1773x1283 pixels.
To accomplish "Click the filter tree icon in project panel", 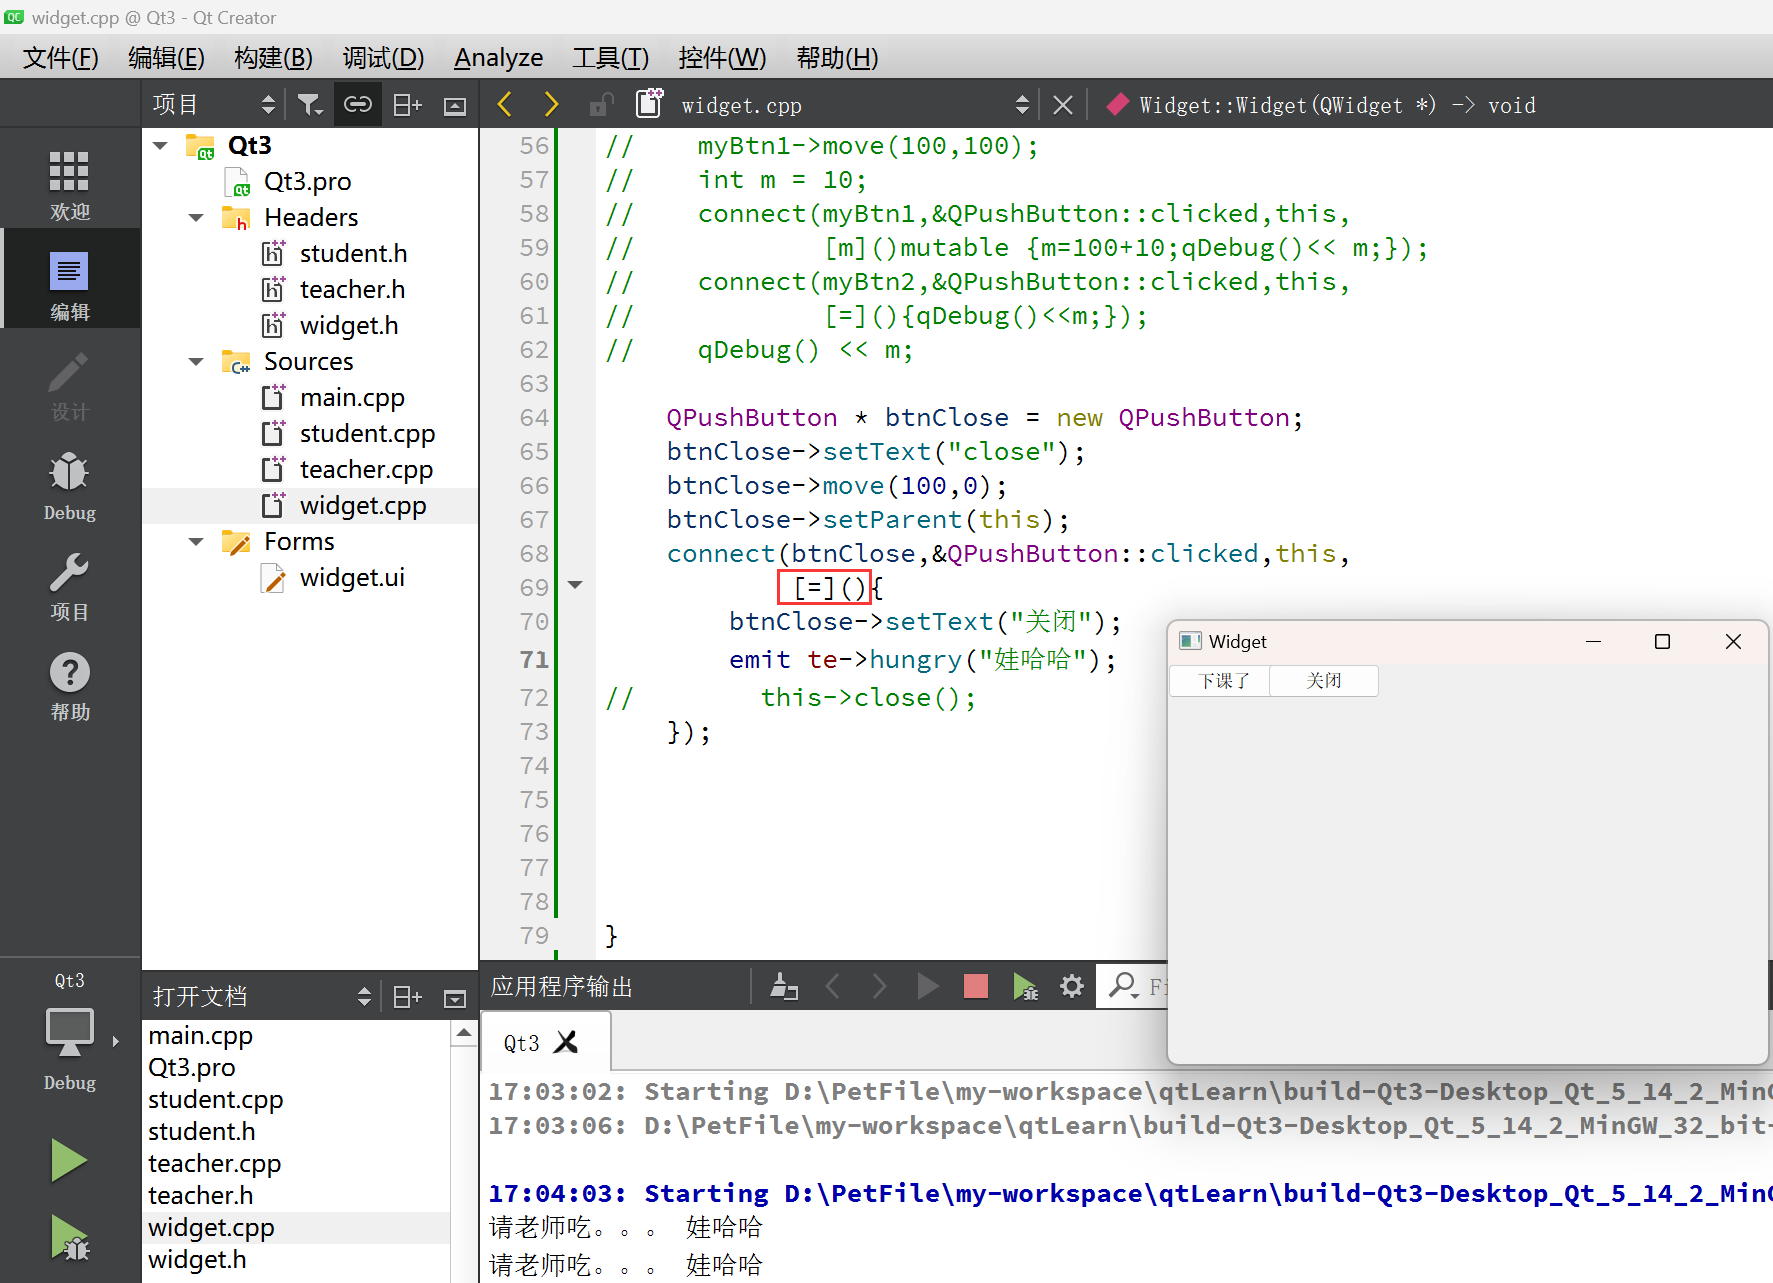I will [310, 104].
